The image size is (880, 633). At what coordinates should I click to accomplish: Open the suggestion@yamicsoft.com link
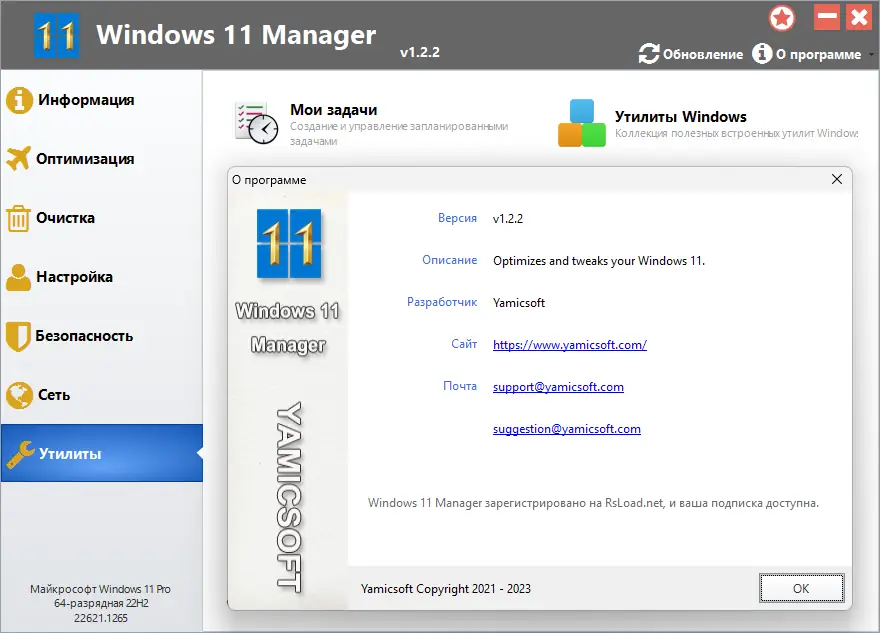point(566,428)
